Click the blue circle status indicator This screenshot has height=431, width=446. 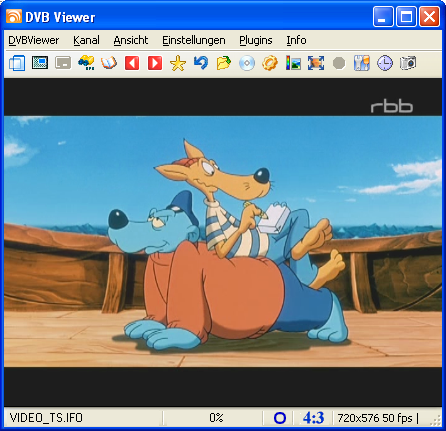[x=280, y=418]
